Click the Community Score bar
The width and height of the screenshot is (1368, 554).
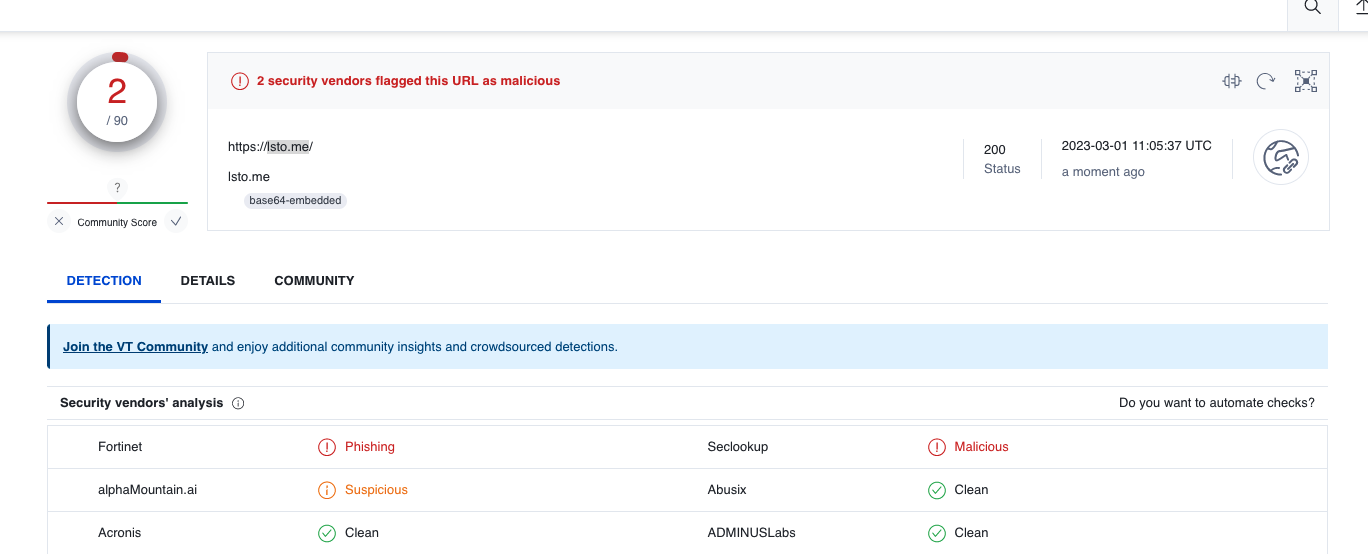point(117,203)
